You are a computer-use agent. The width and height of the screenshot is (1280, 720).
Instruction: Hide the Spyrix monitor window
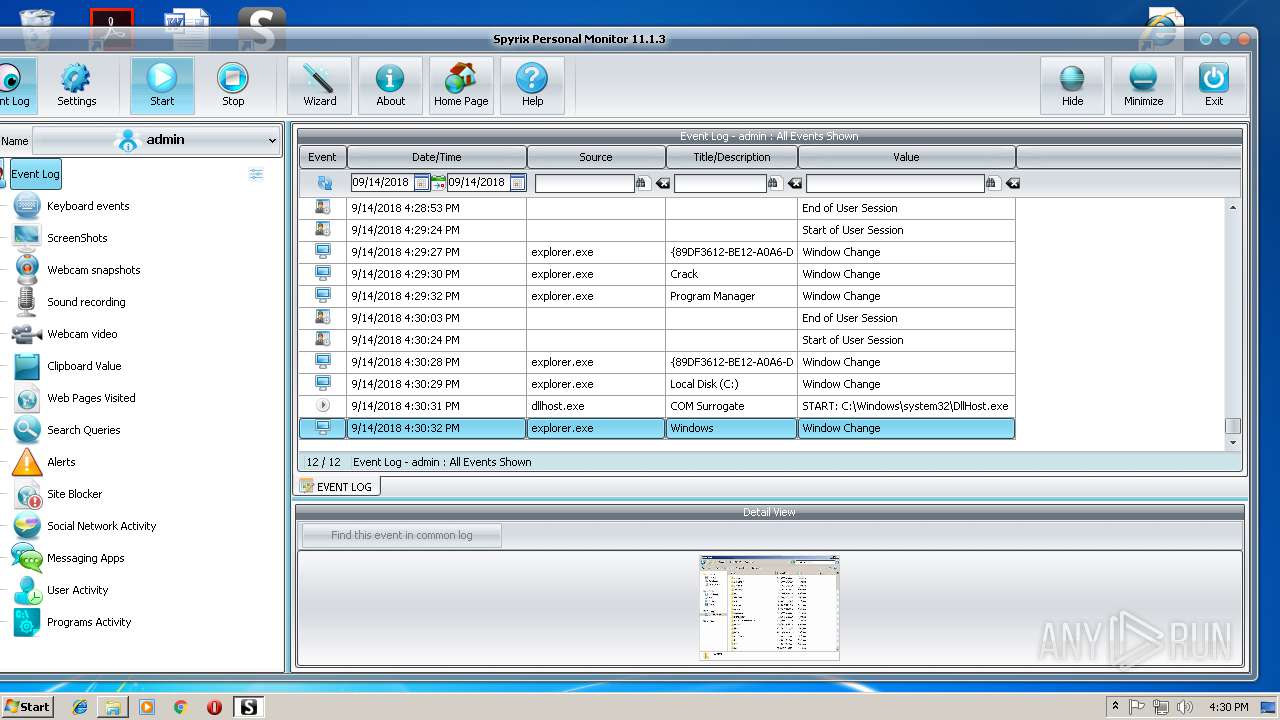point(1072,85)
